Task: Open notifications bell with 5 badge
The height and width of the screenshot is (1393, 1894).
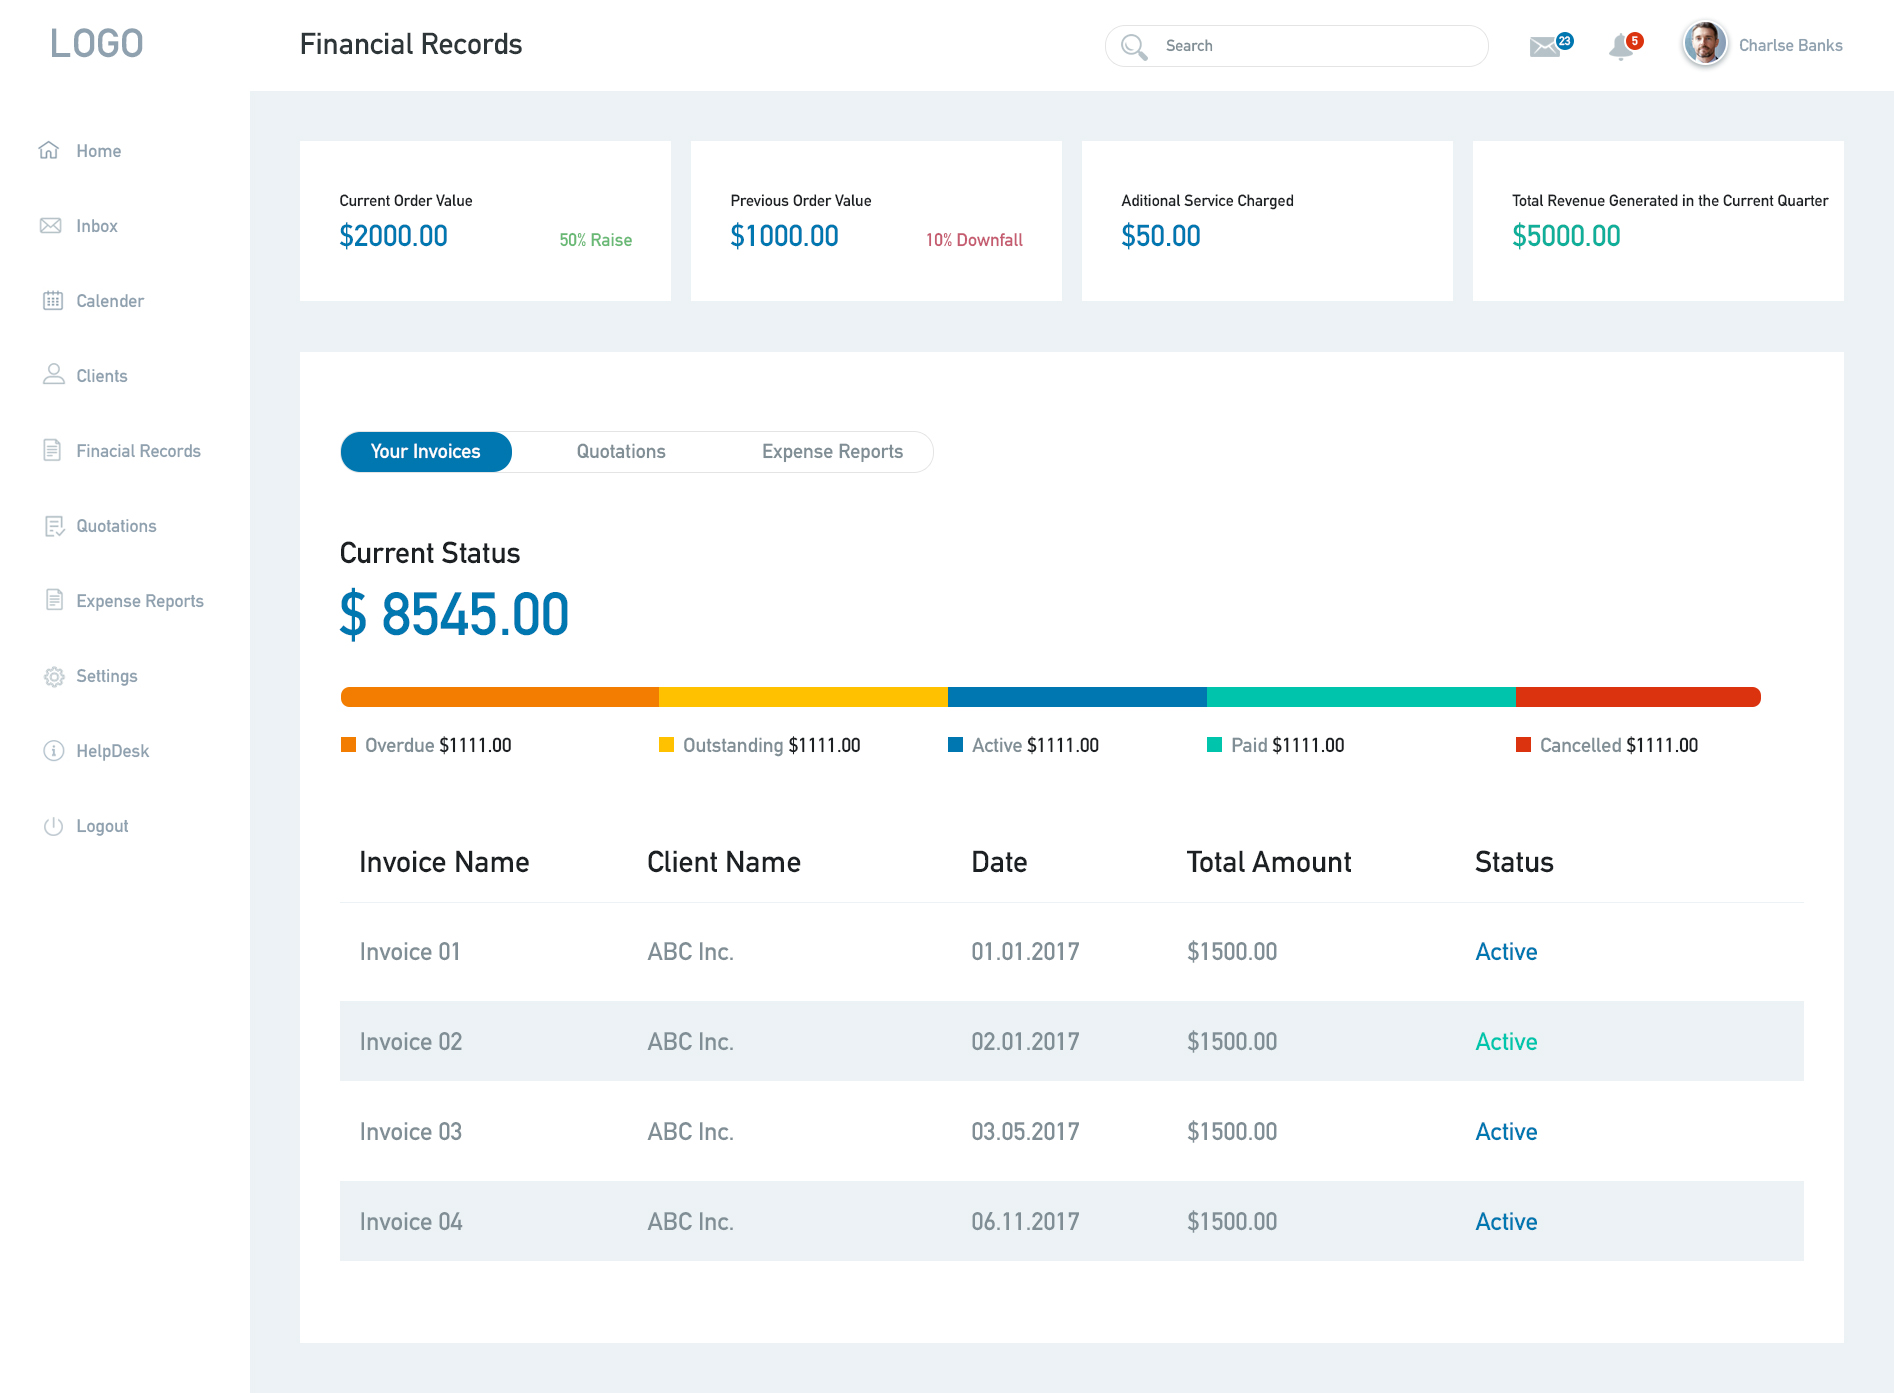Action: [1625, 45]
